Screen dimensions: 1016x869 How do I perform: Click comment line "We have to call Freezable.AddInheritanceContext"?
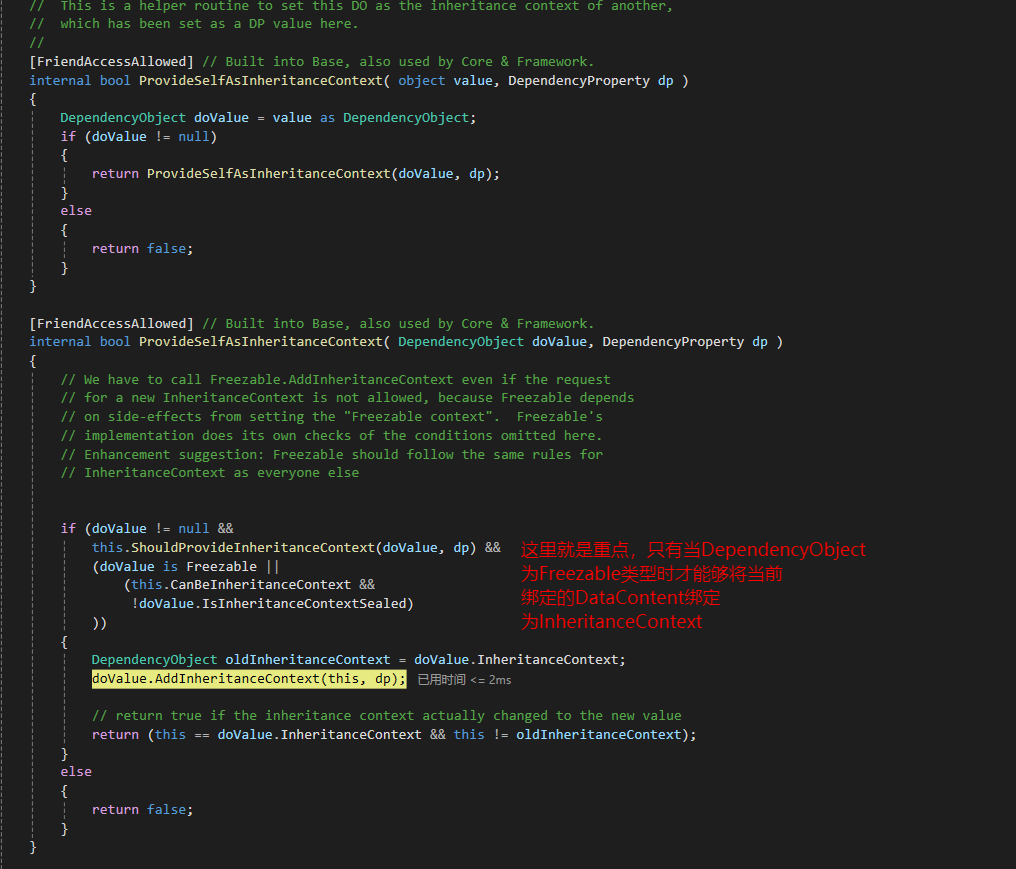click(336, 380)
